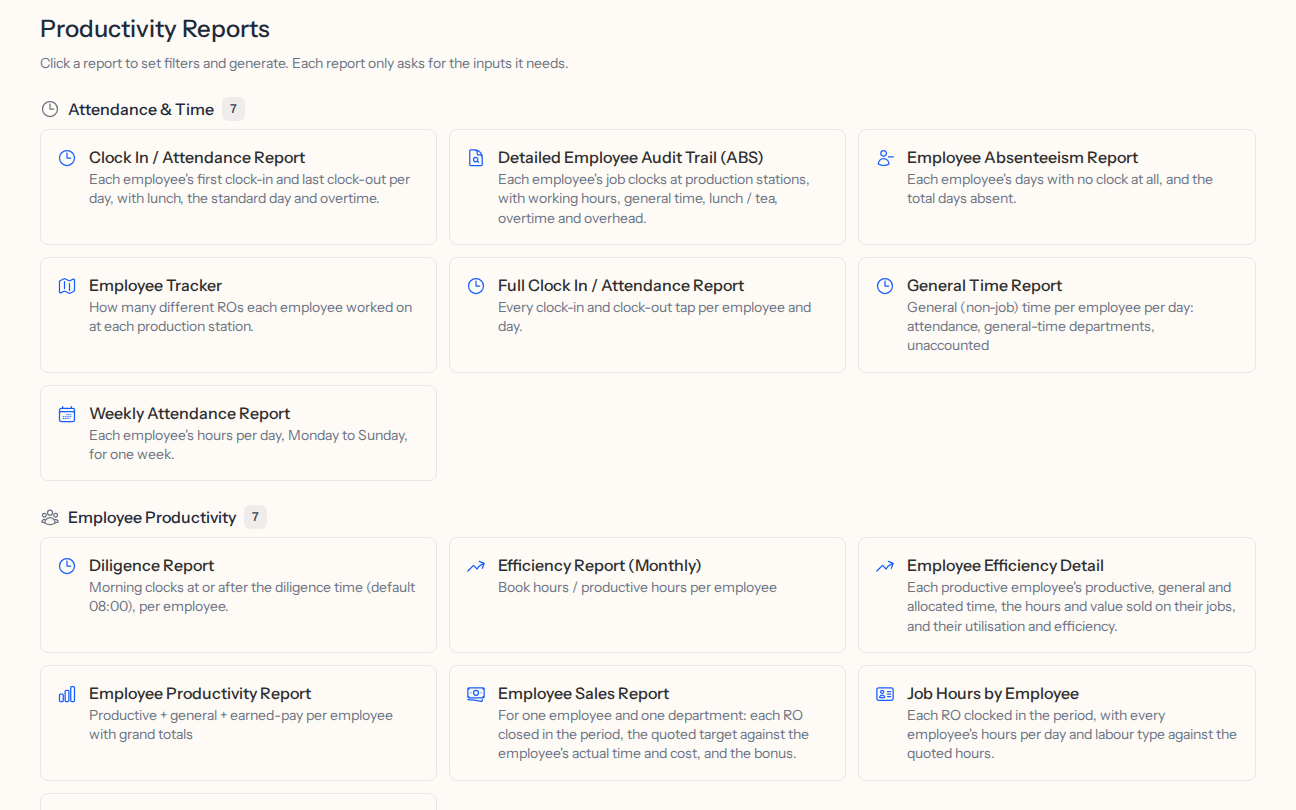Click the money icon on Employee Sales Report
This screenshot has height=810, width=1296.
point(476,694)
